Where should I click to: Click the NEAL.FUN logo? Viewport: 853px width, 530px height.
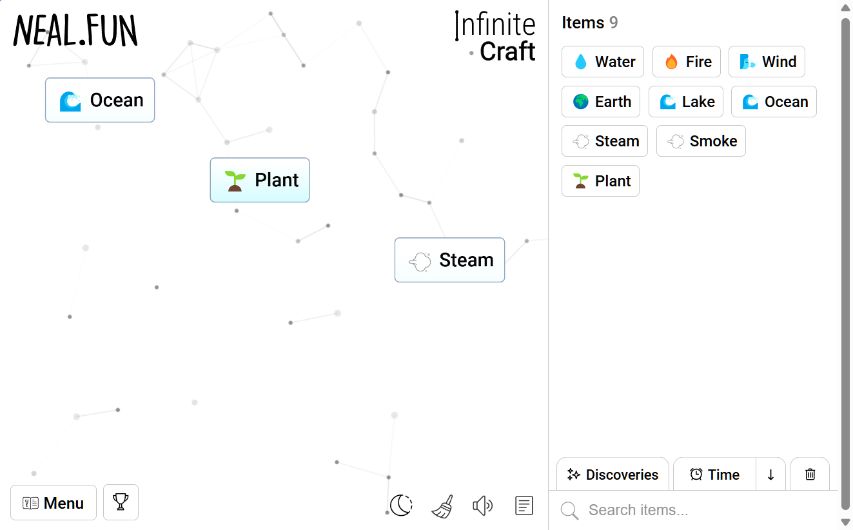[x=75, y=30]
